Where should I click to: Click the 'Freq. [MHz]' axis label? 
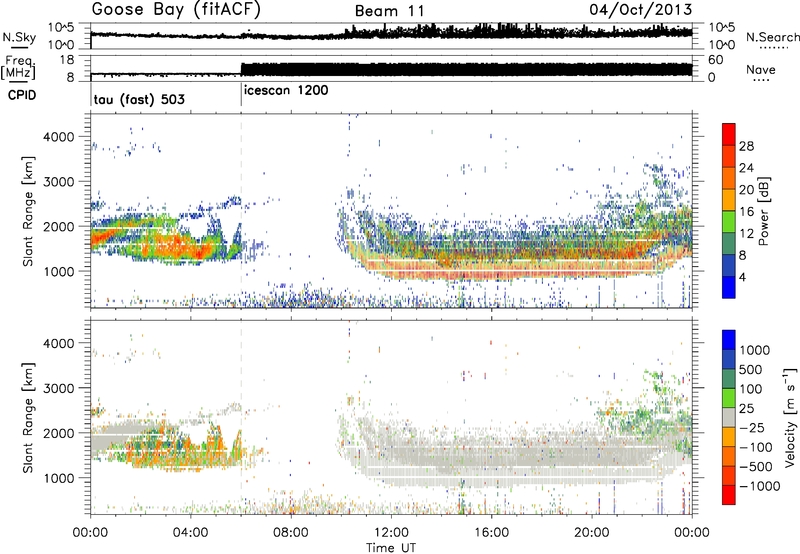(x=18, y=67)
